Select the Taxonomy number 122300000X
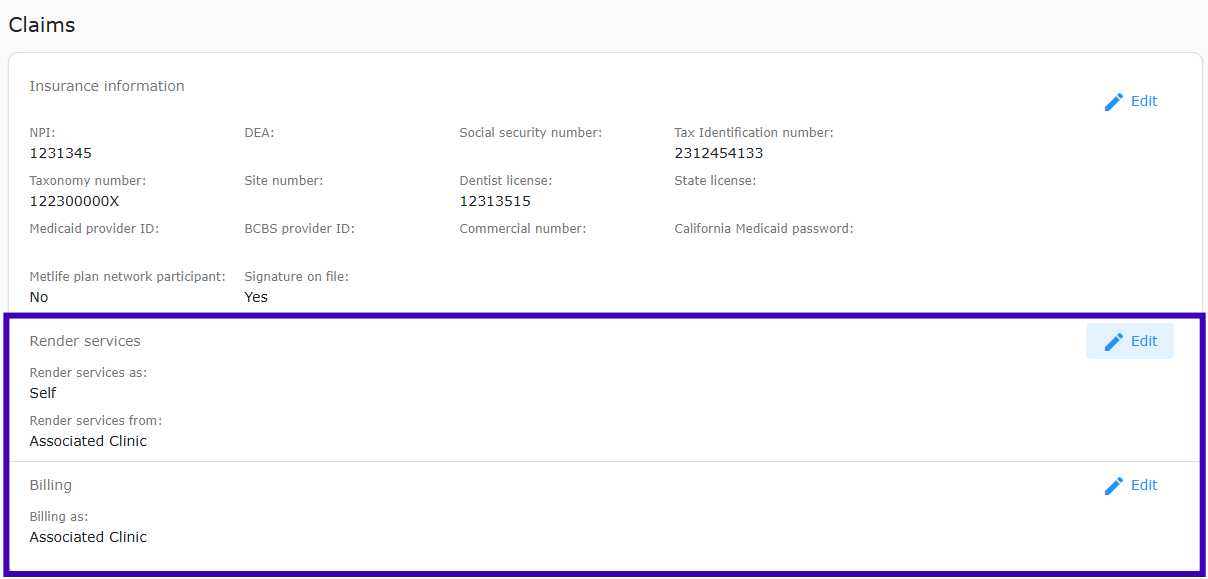1208x579 pixels. [x=74, y=201]
